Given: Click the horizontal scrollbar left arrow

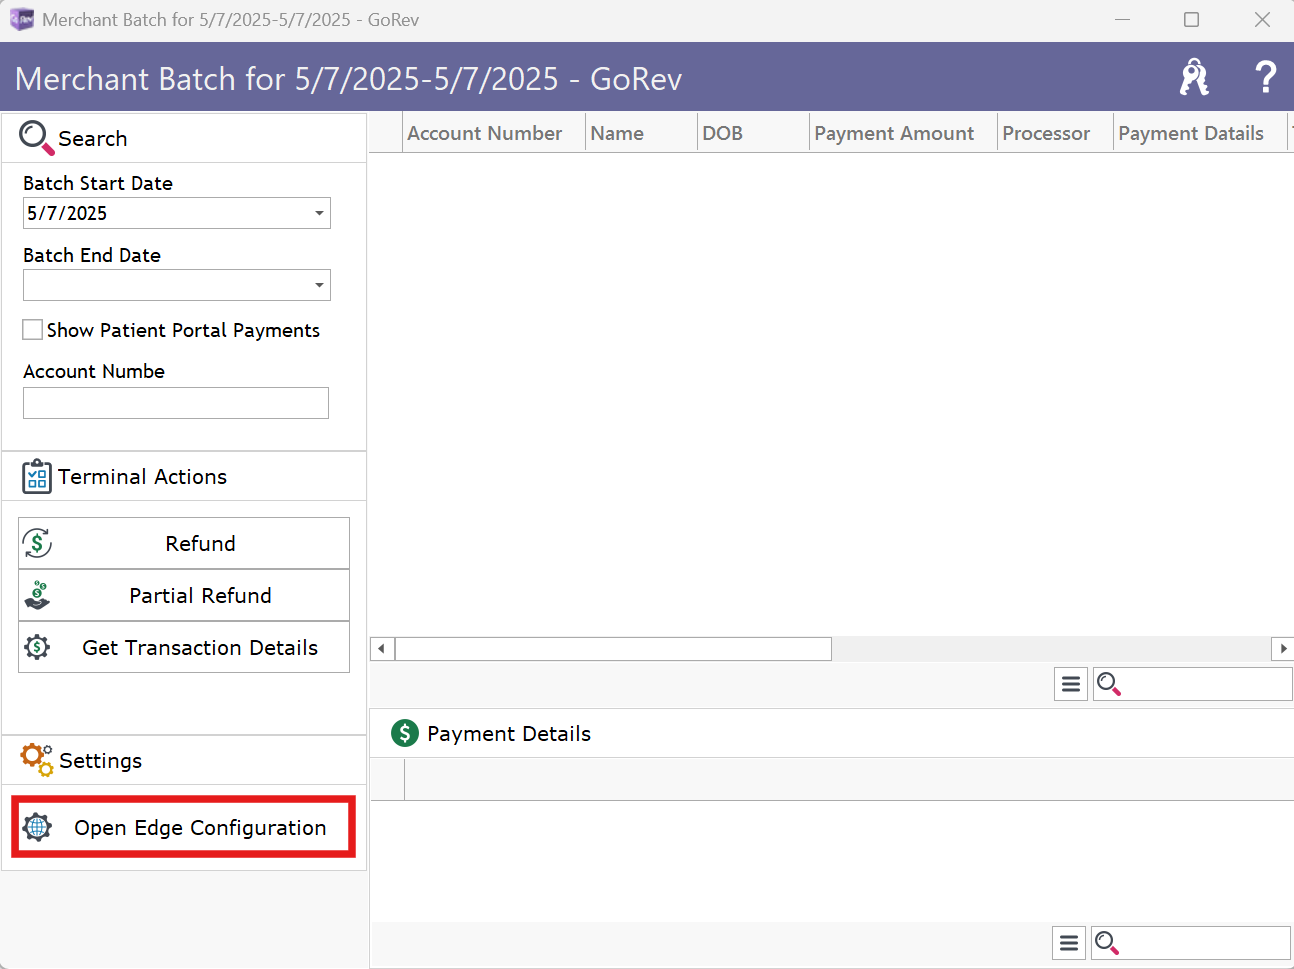Looking at the screenshot, I should [382, 649].
